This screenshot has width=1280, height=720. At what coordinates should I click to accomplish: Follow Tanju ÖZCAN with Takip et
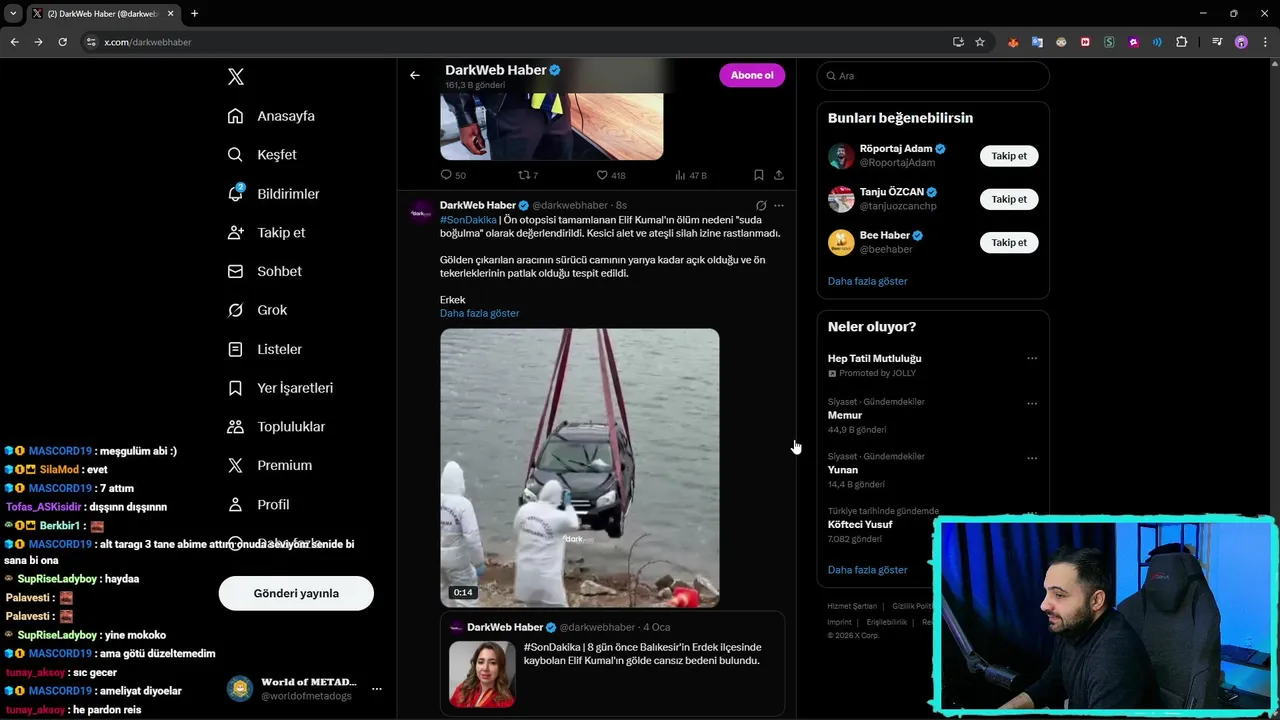pos(1009,199)
